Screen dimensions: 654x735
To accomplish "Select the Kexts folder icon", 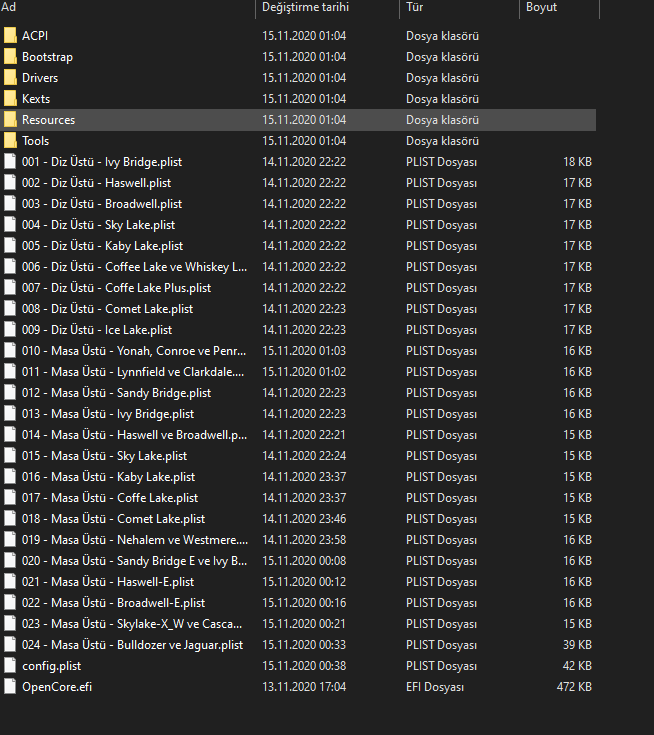I will coord(10,99).
